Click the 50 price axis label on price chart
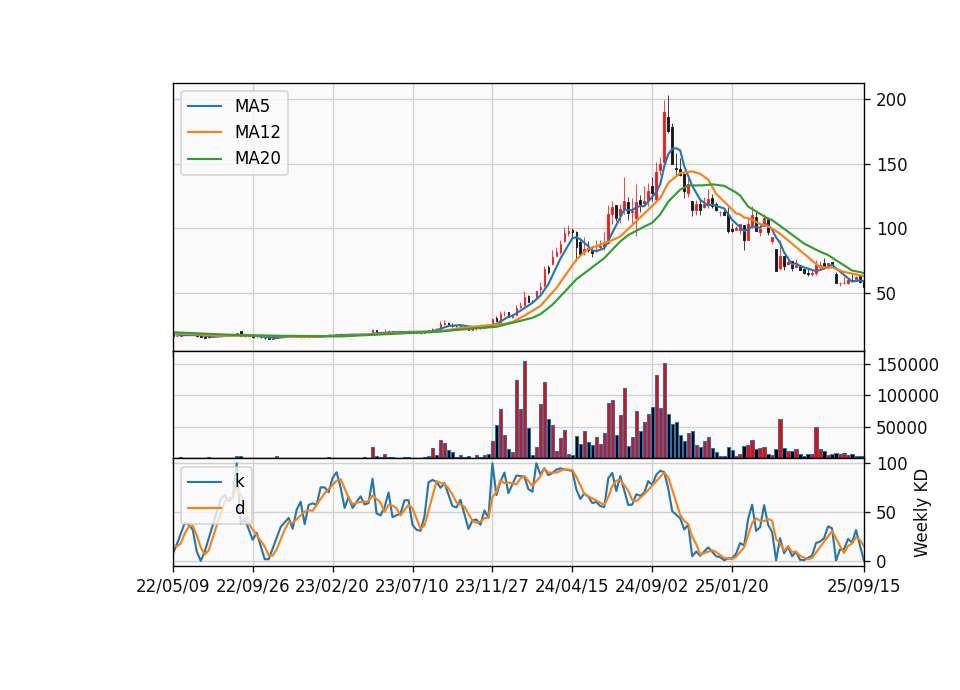960x690 pixels. (x=886, y=294)
